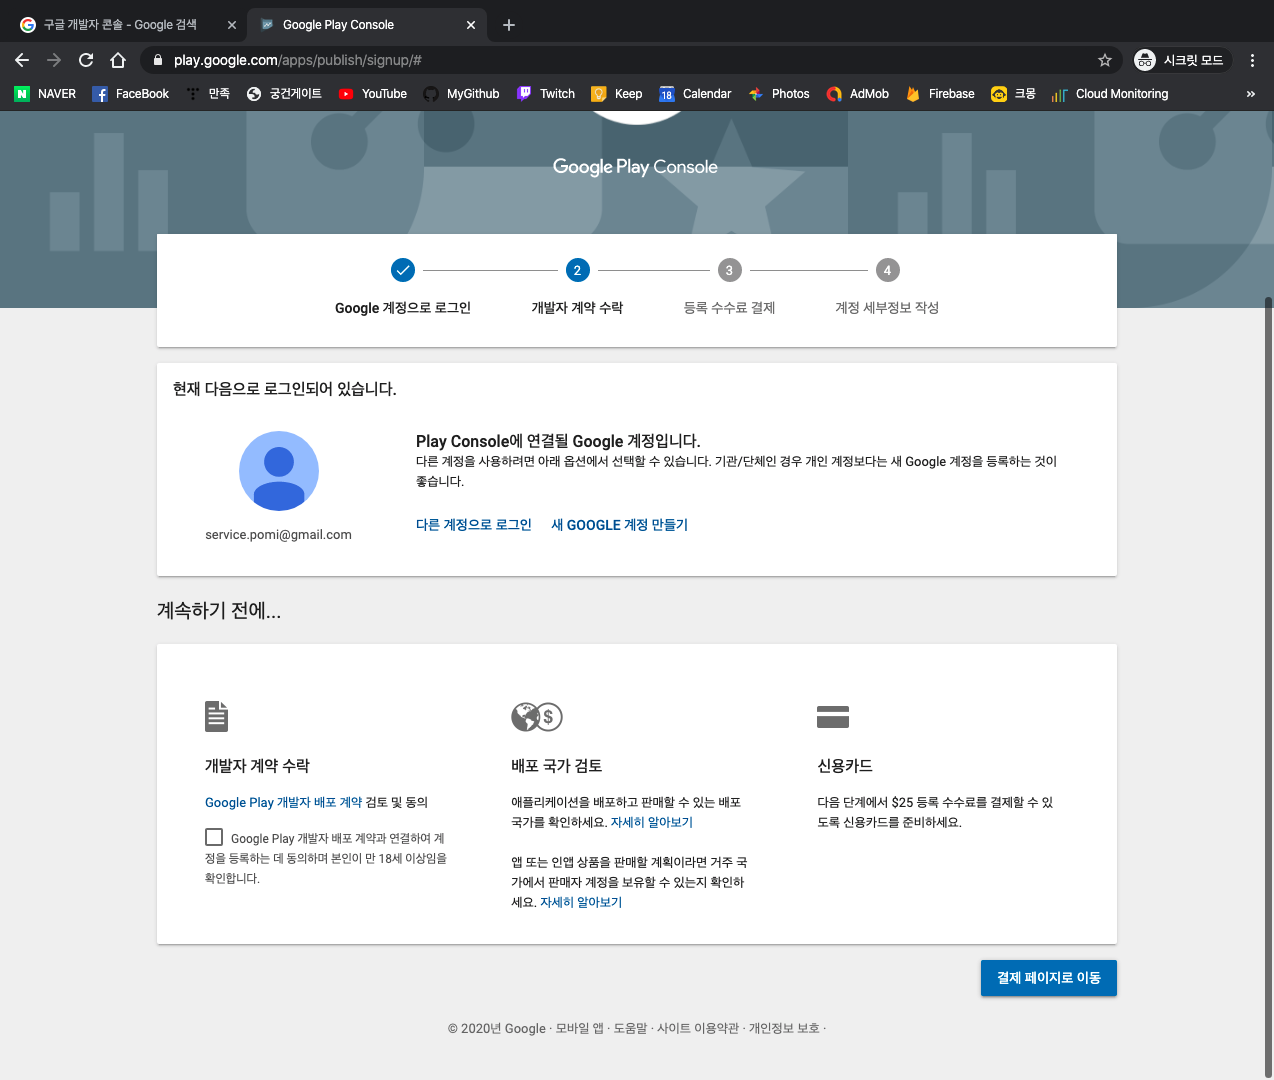Check the developer agreement consent checkbox
The height and width of the screenshot is (1080, 1274).
(214, 837)
